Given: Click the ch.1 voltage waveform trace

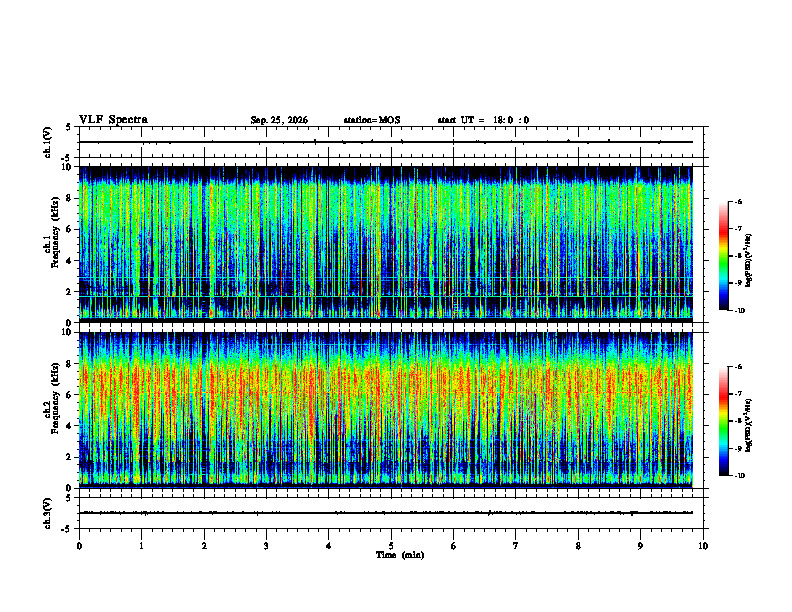Looking at the screenshot, I should click(x=386, y=142).
